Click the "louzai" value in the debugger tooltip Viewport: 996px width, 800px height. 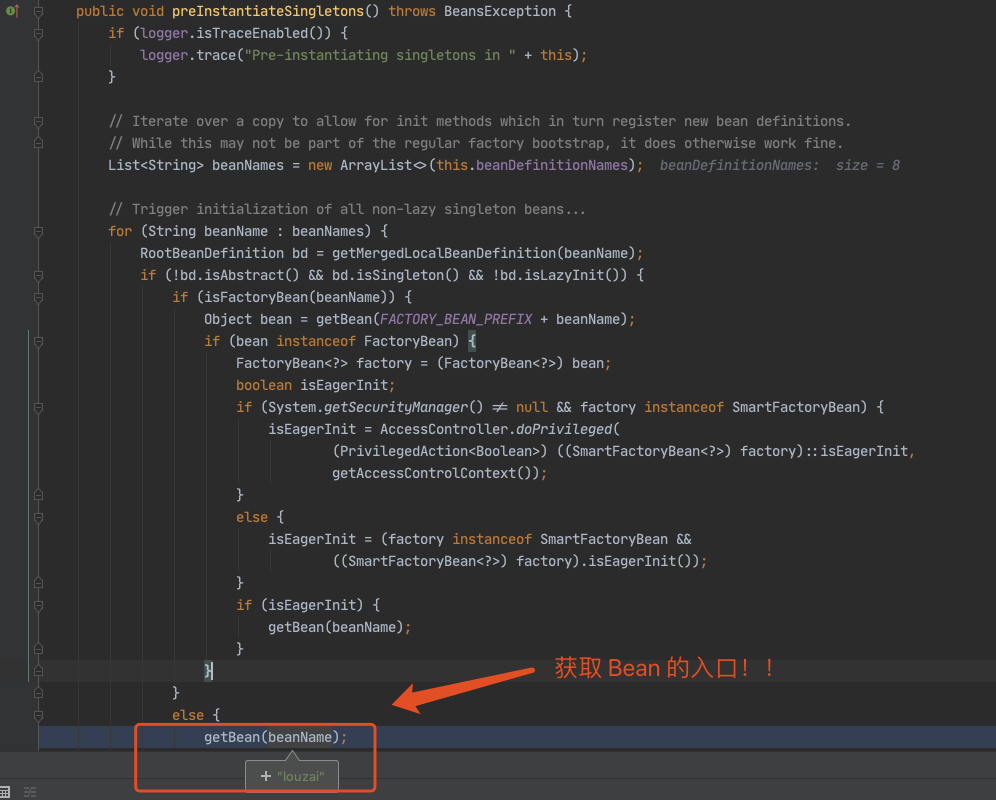click(300, 776)
